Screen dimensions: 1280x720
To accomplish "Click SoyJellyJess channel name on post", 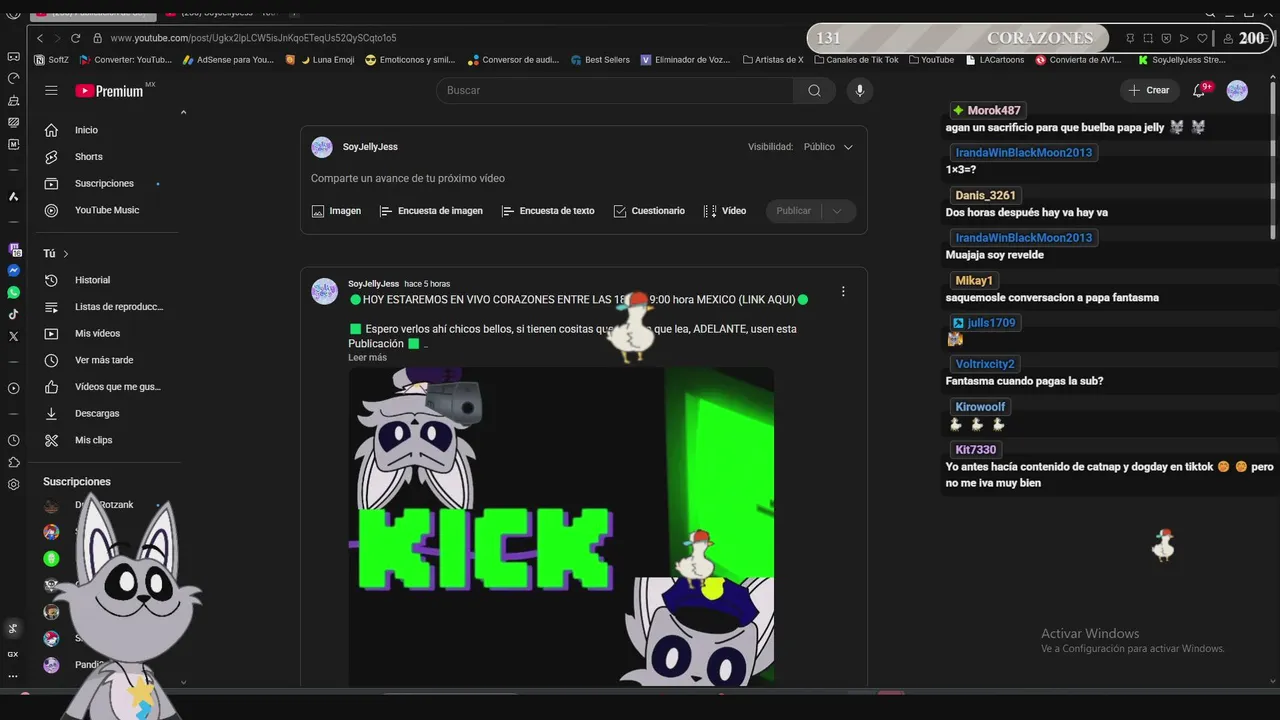I will coord(373,284).
